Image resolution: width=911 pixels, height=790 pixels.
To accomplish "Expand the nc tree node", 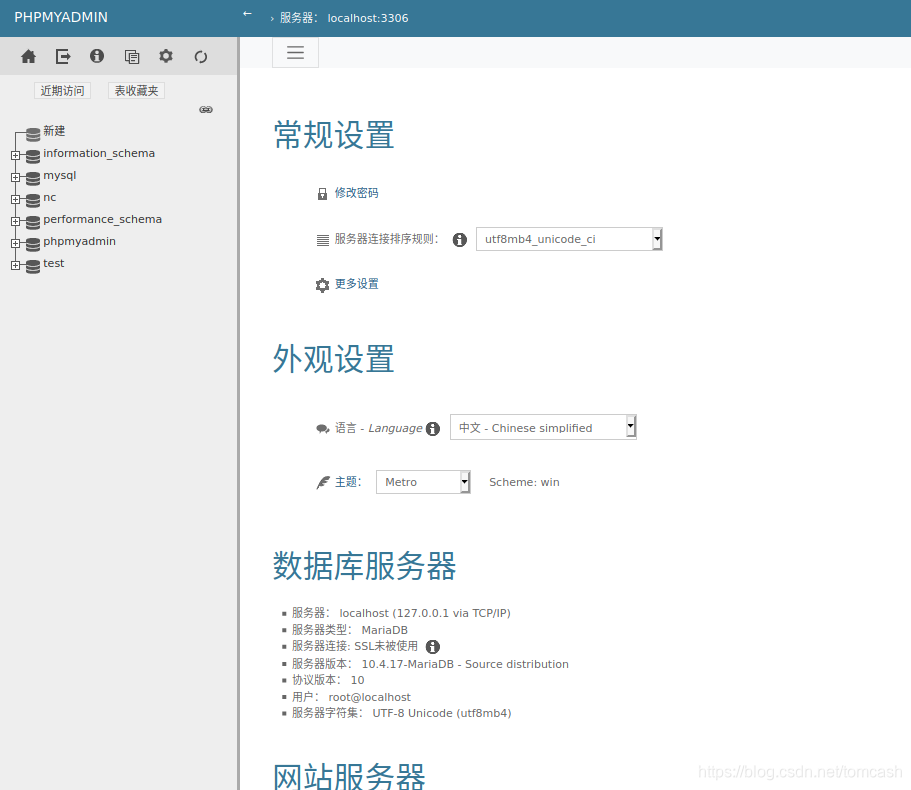I will tap(16, 199).
